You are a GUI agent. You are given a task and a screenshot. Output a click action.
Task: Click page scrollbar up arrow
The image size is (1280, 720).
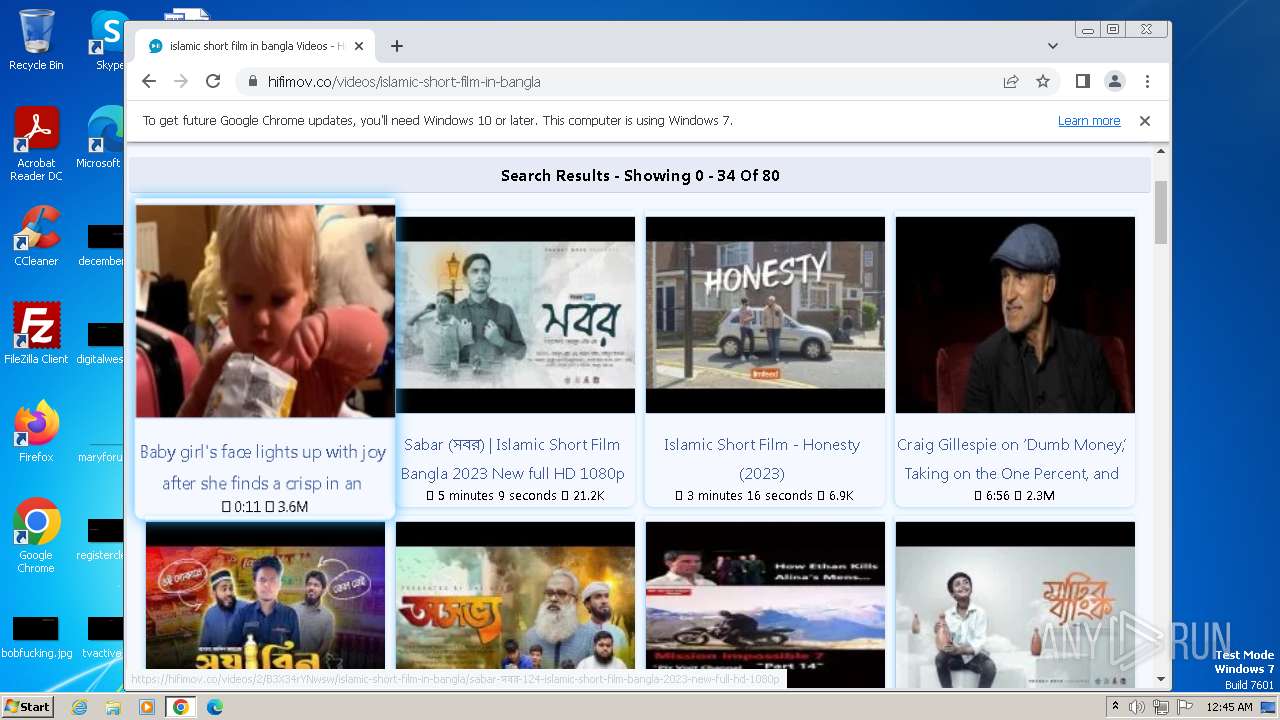click(x=1161, y=151)
